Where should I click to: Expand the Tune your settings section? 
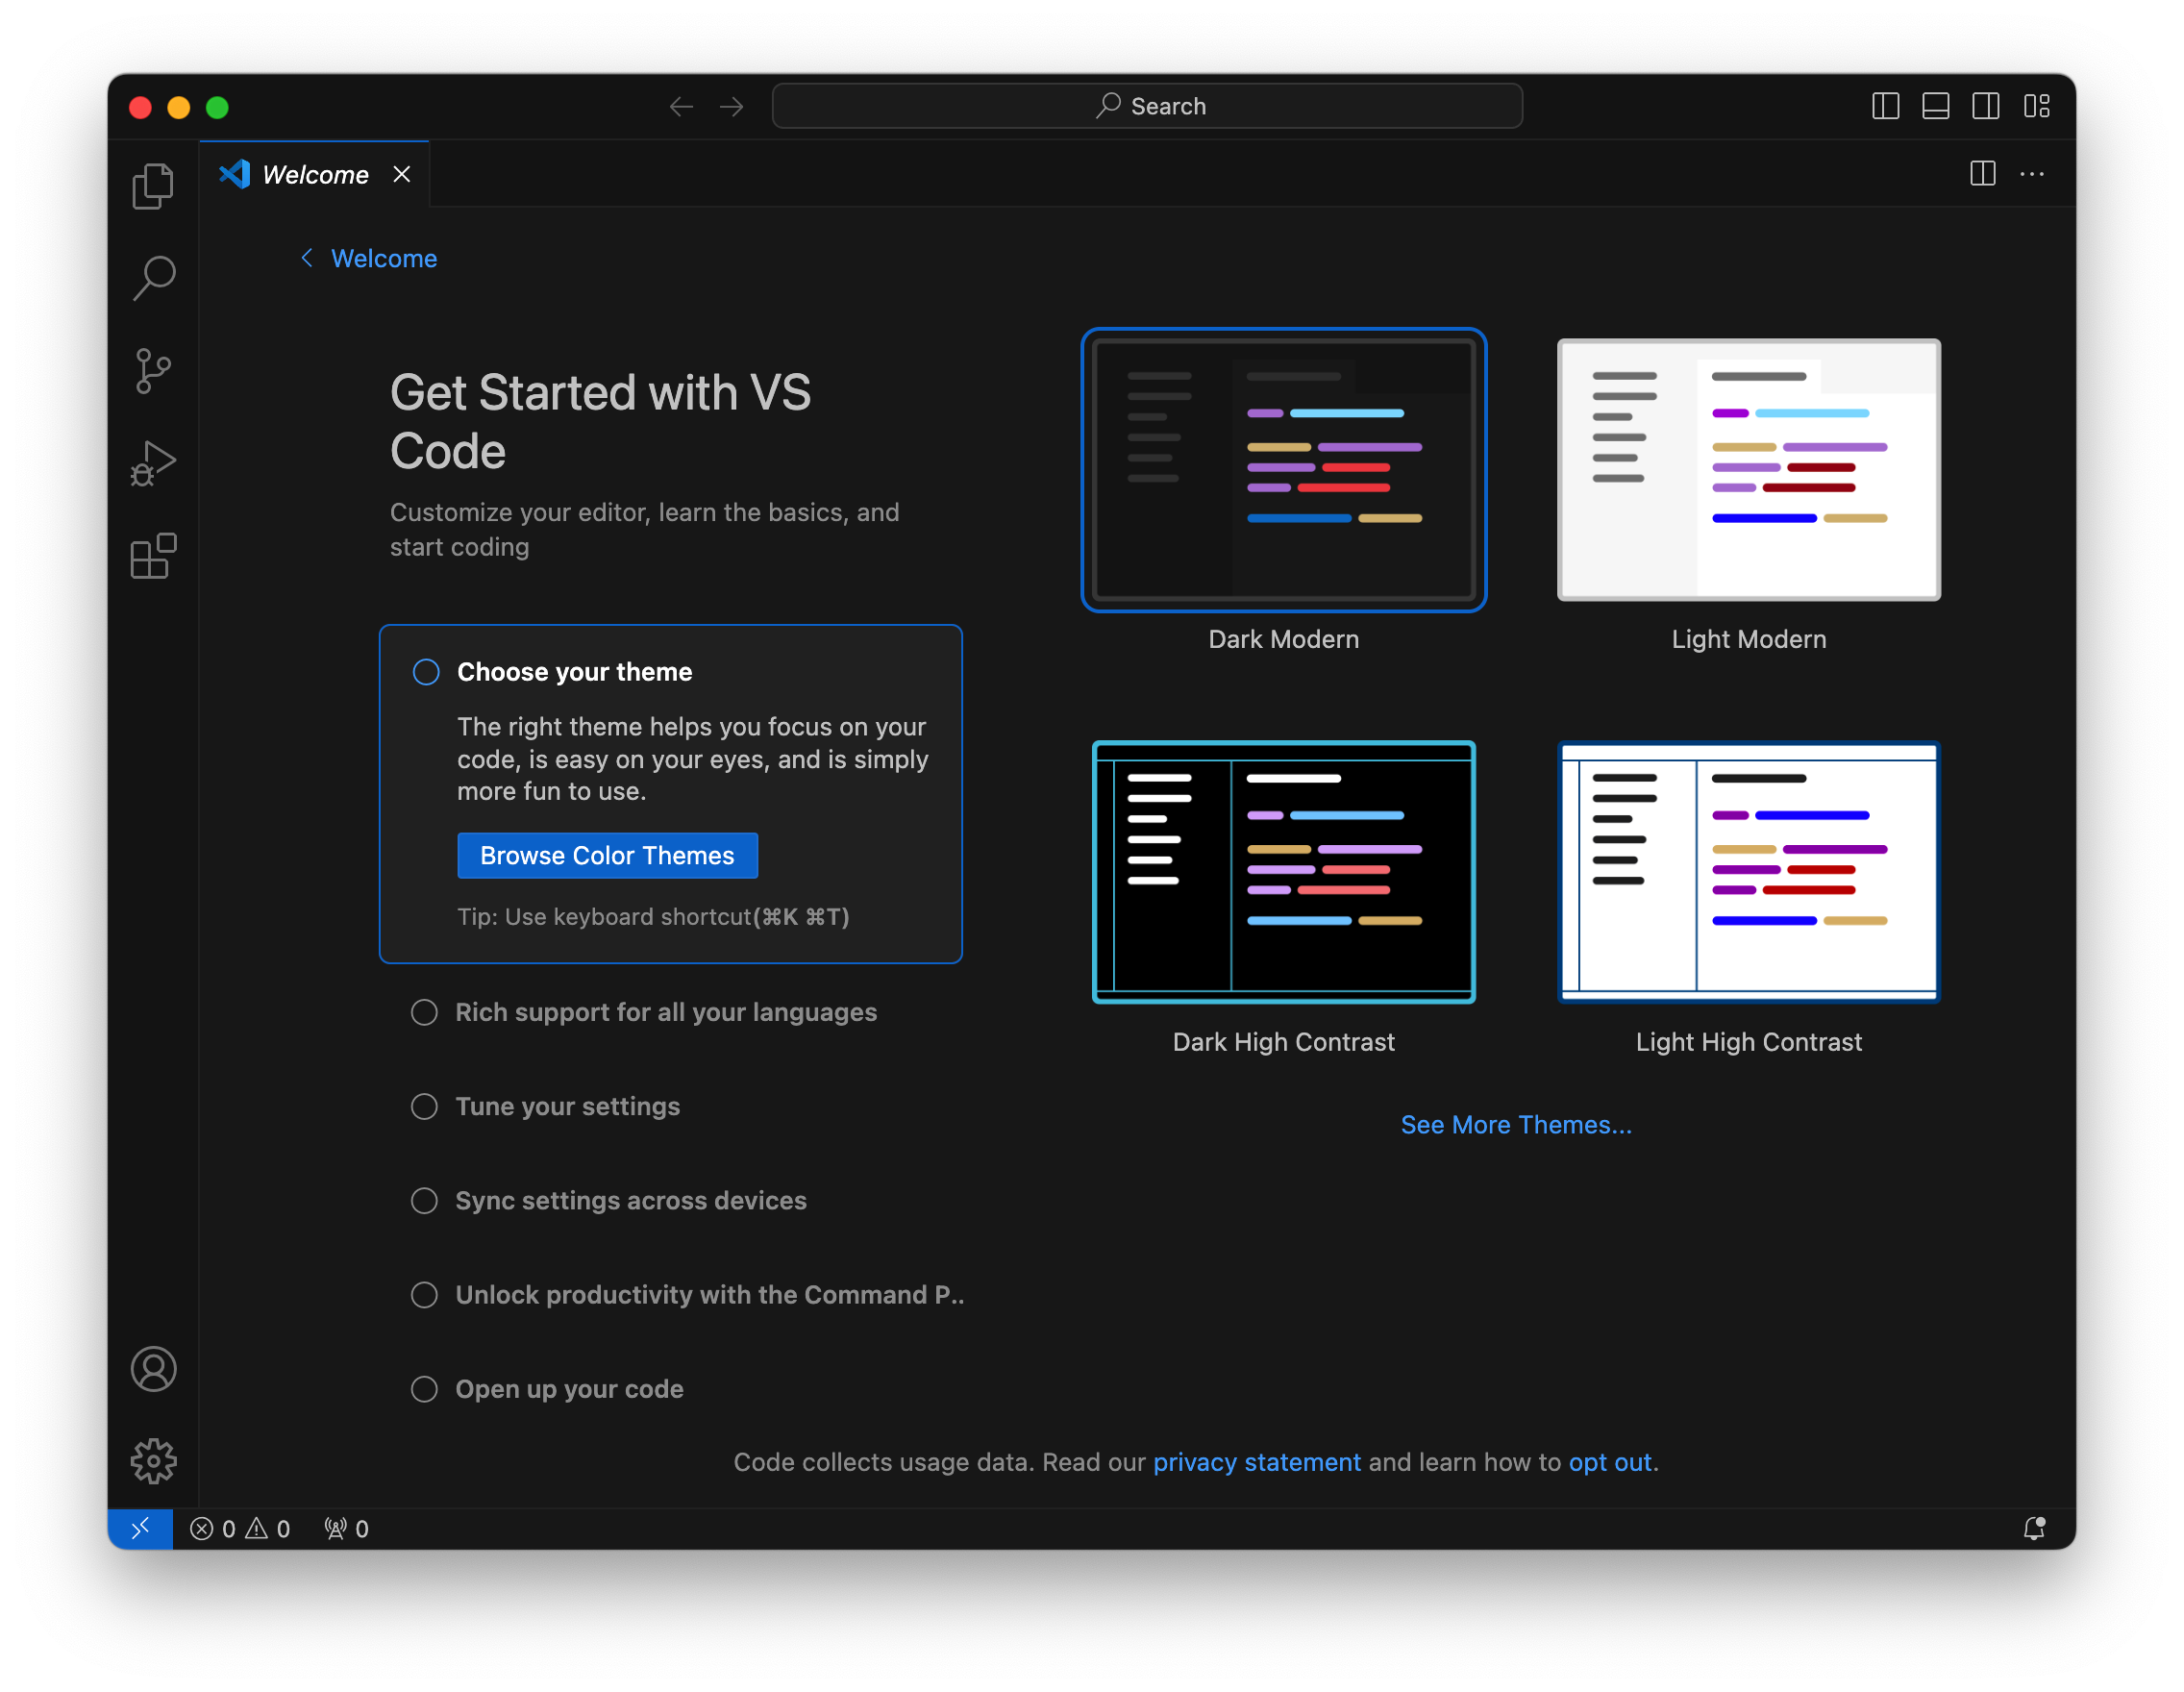[568, 1106]
